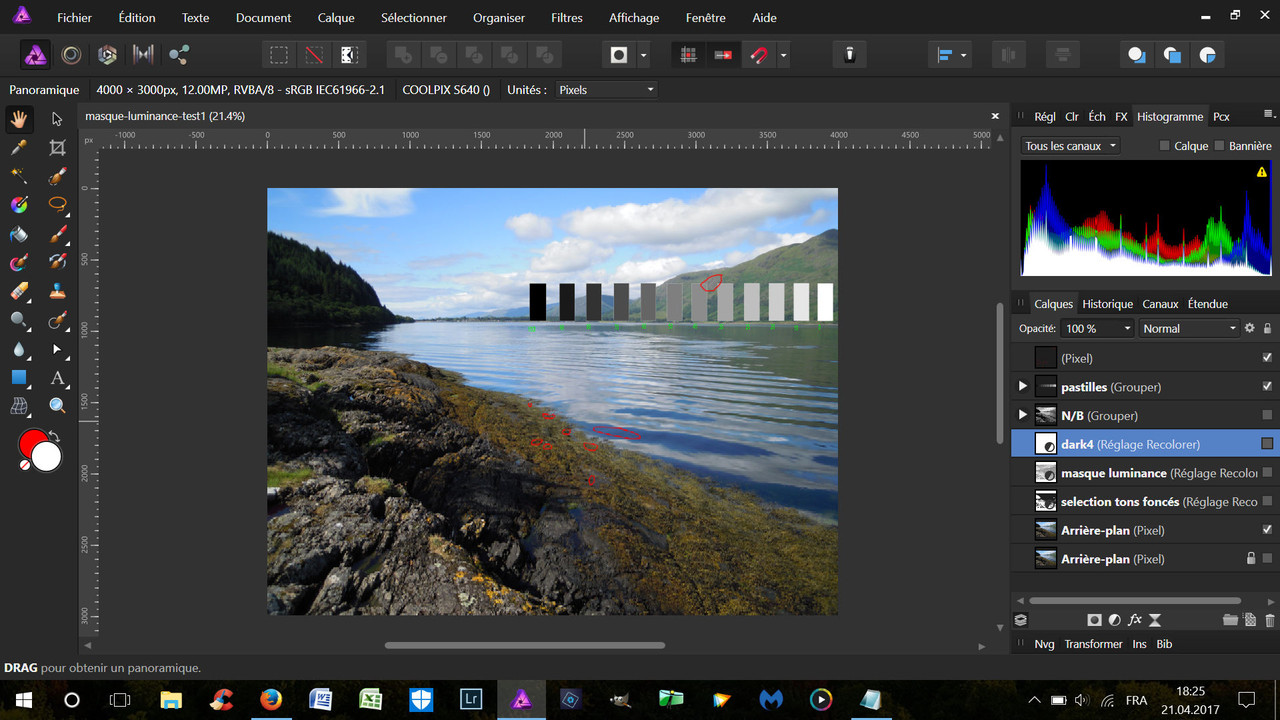The width and height of the screenshot is (1280, 720).
Task: Check the Calque option in Histogramme
Action: click(1164, 146)
